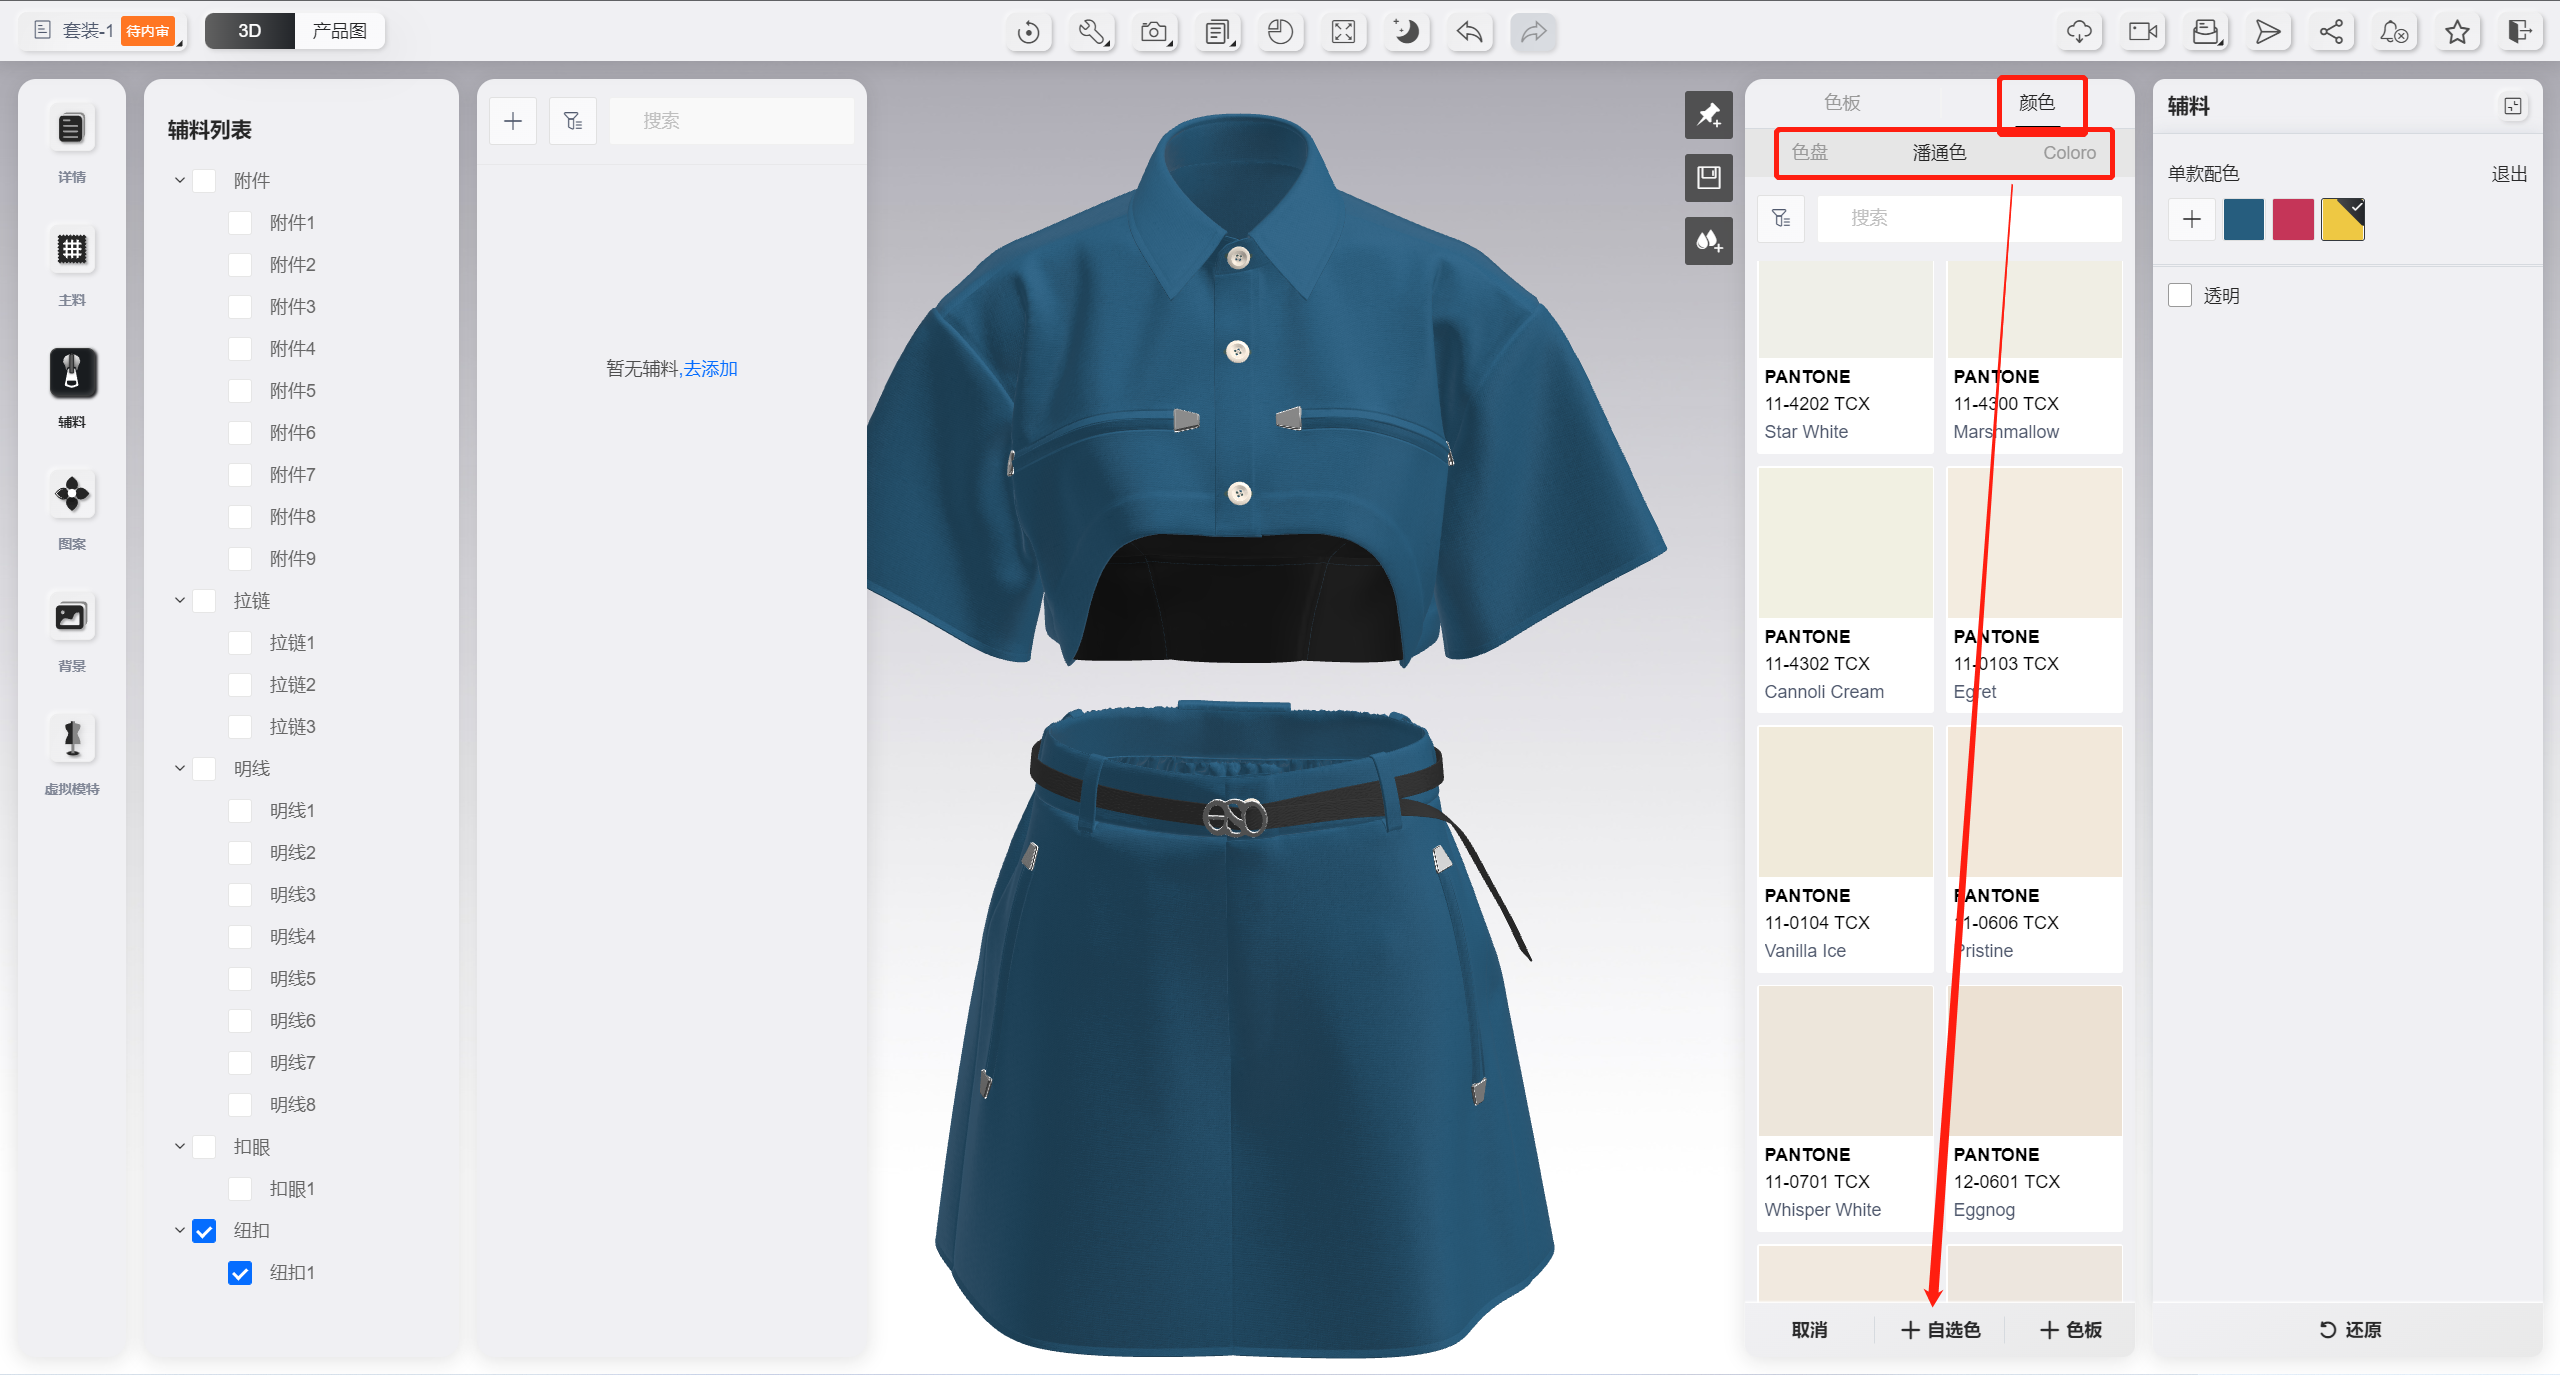This screenshot has height=1375, width=2560.
Task: Enable the 透明 transparent checkbox
Action: (2180, 295)
